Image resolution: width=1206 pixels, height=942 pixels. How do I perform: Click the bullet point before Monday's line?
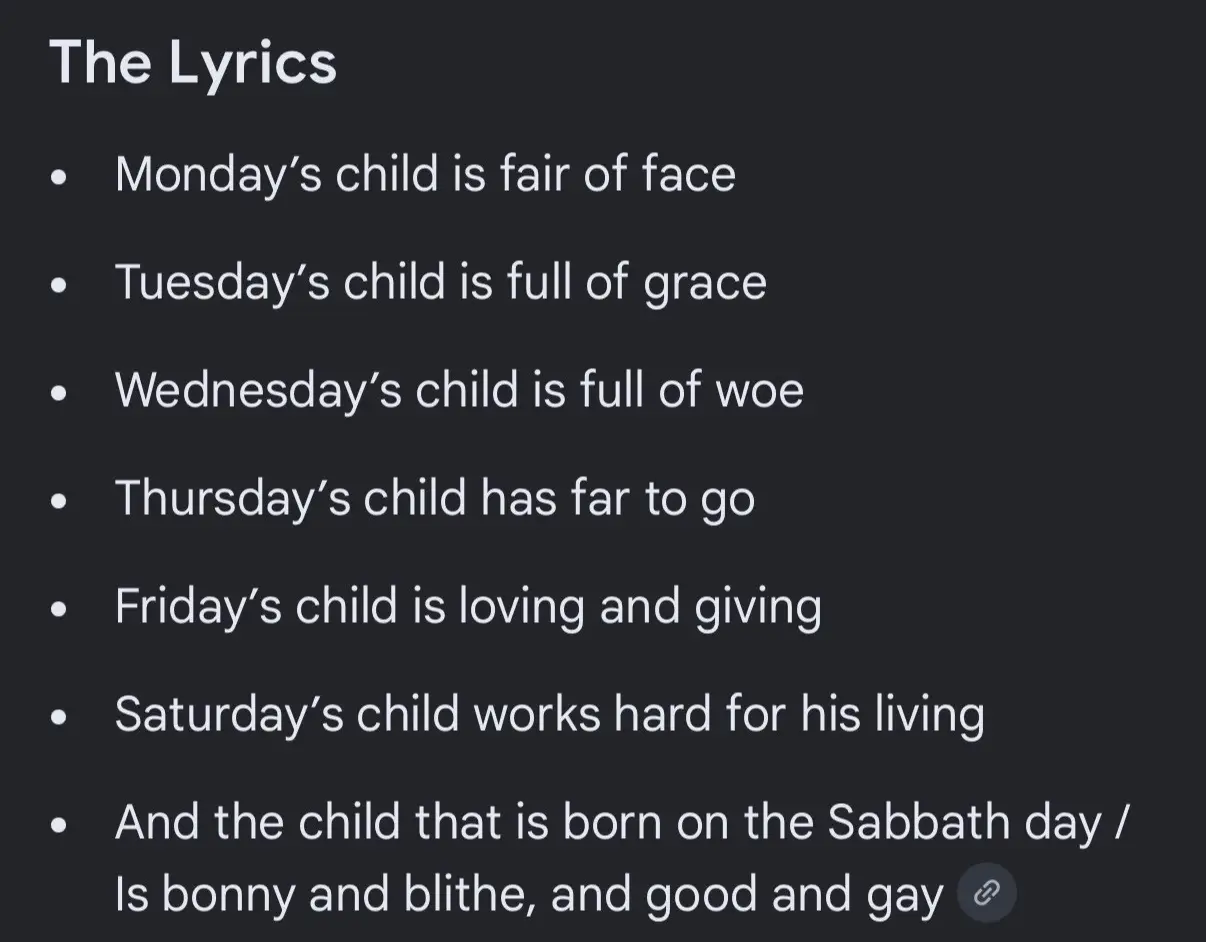click(x=60, y=178)
